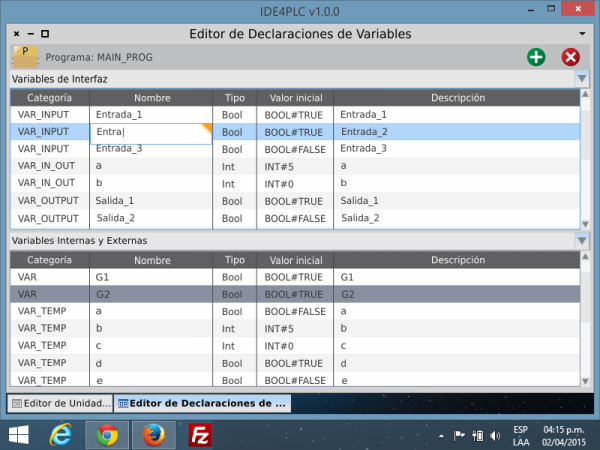This screenshot has width=600, height=450.
Task: Click the red delete variable icon
Action: 571,57
